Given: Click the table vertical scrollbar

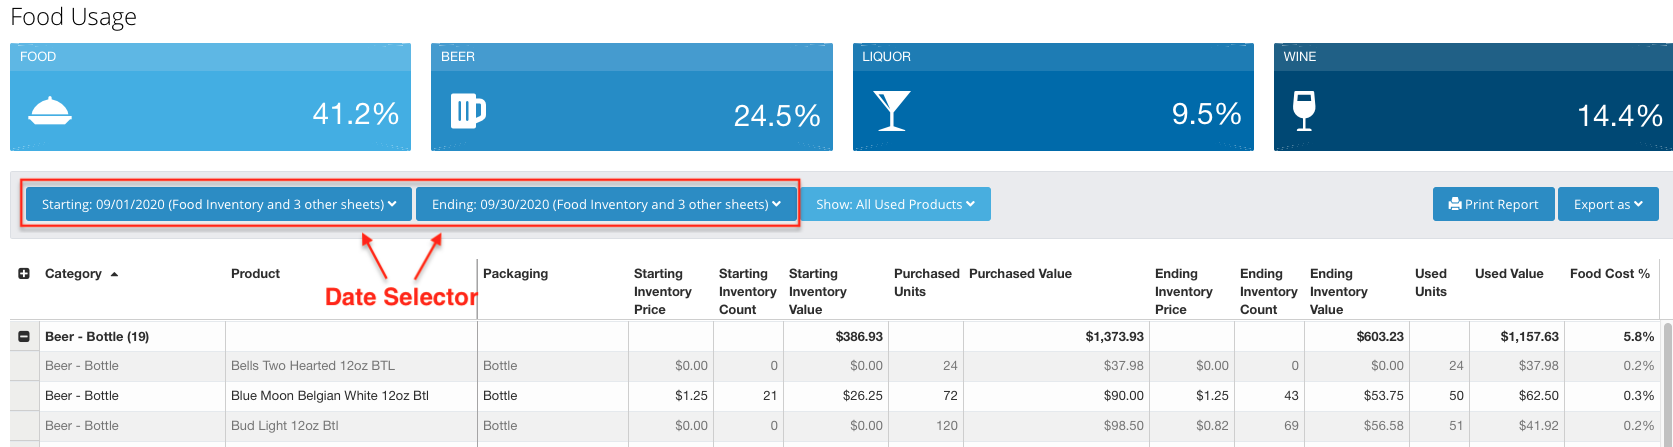Looking at the screenshot, I should pos(1667,384).
